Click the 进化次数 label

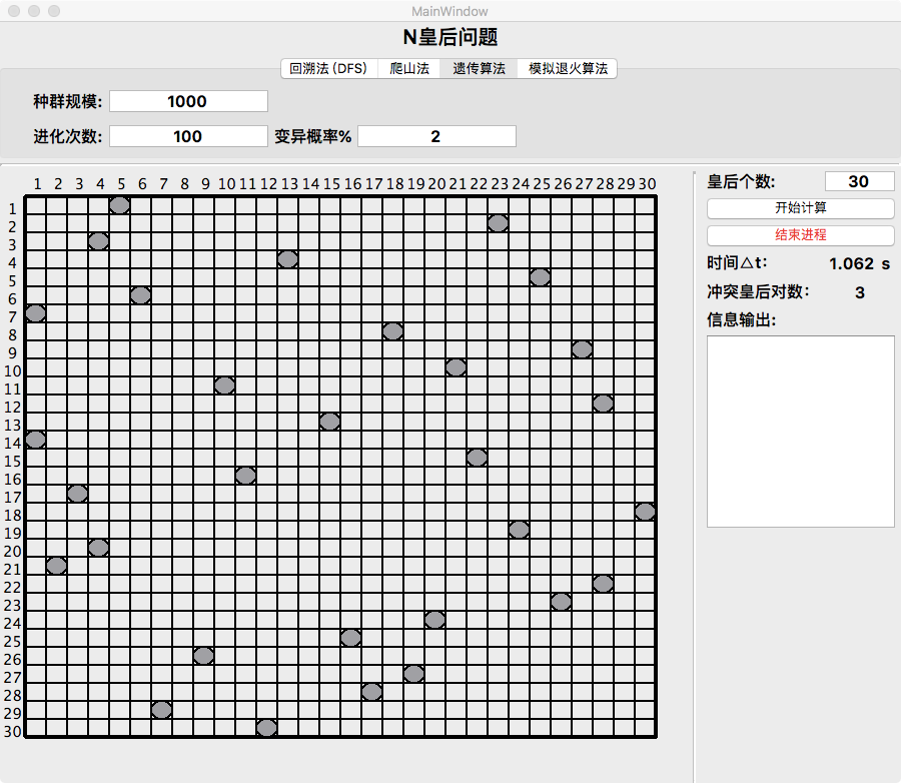[68, 137]
